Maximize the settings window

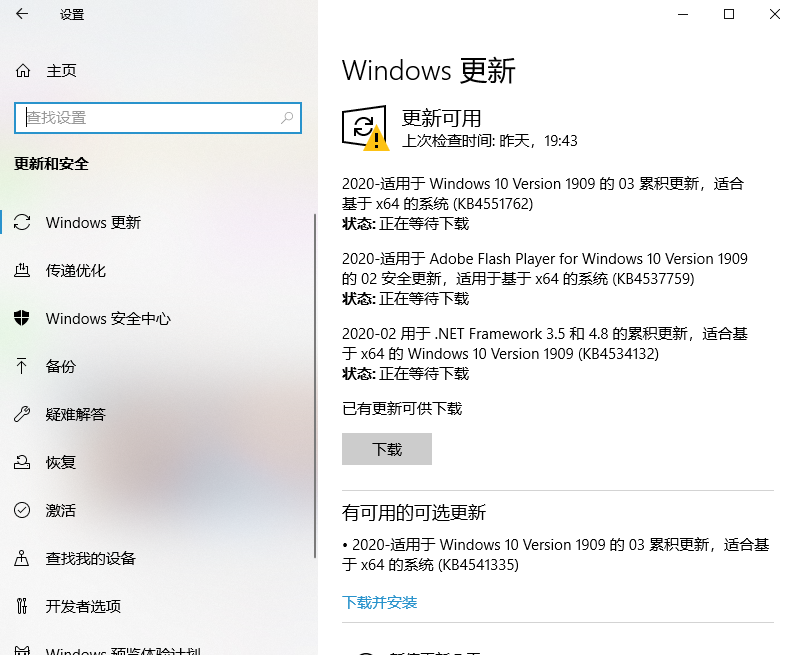point(729,14)
